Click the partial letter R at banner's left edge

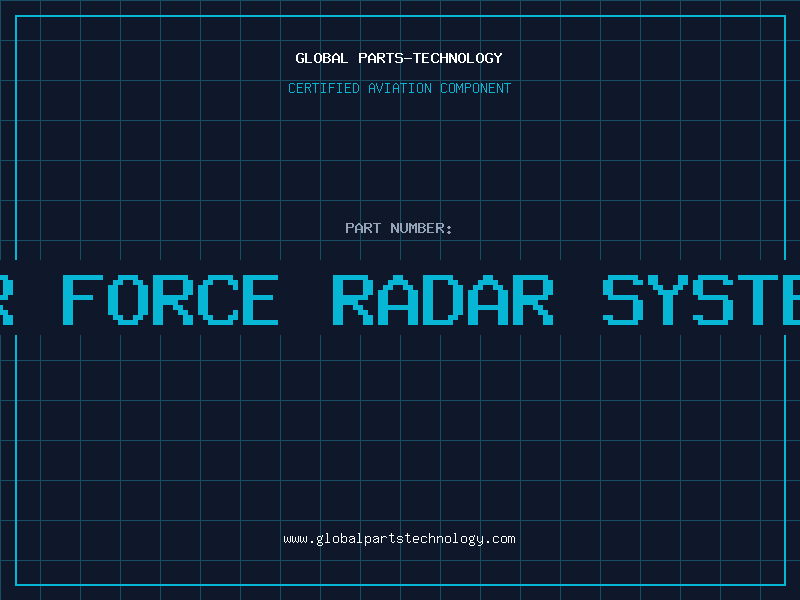pyautogui.click(x=5, y=300)
